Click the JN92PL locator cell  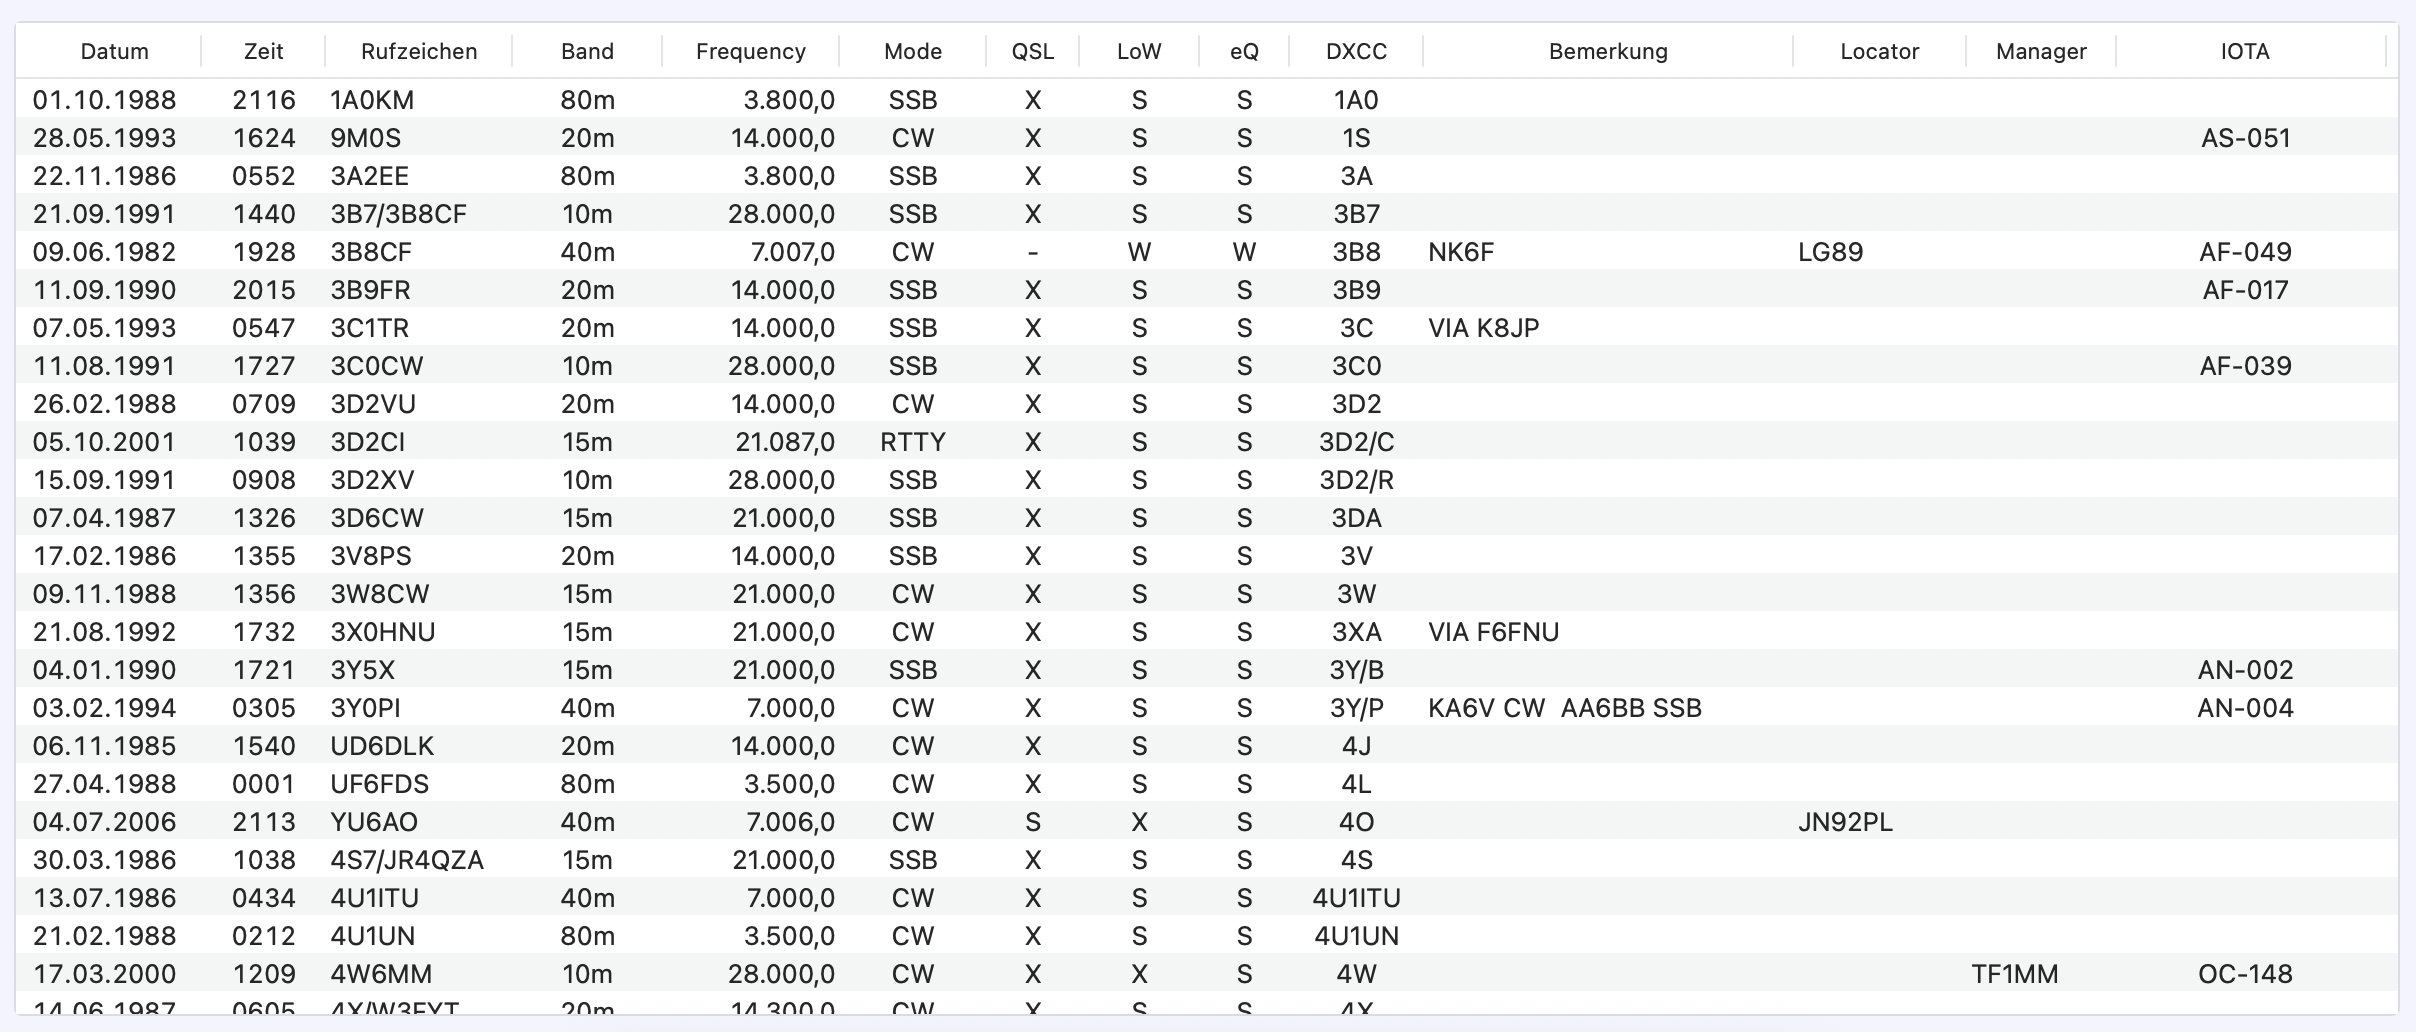pyautogui.click(x=1844, y=822)
